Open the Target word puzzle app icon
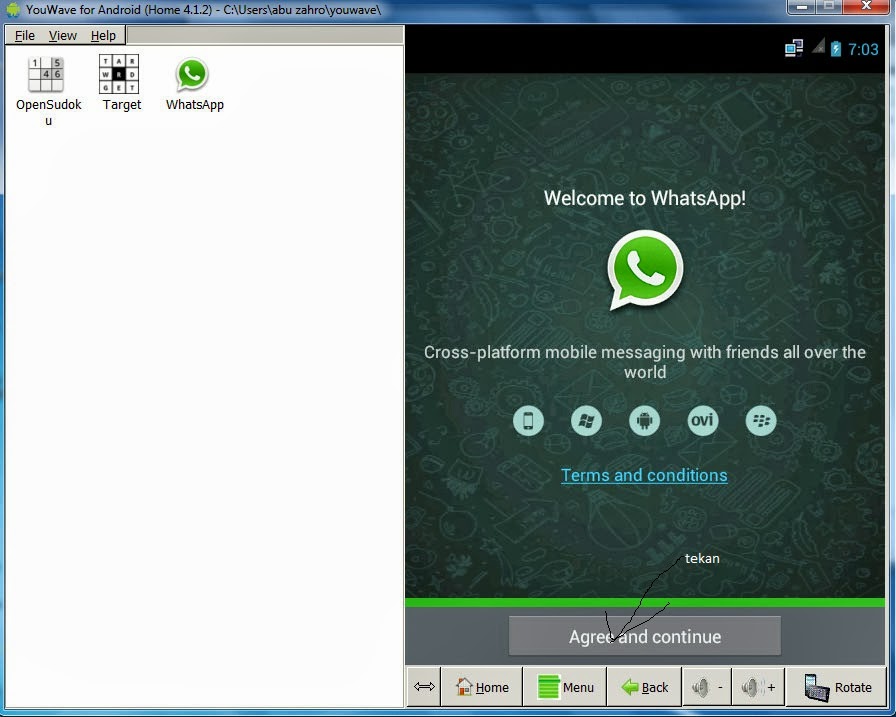 (x=119, y=74)
